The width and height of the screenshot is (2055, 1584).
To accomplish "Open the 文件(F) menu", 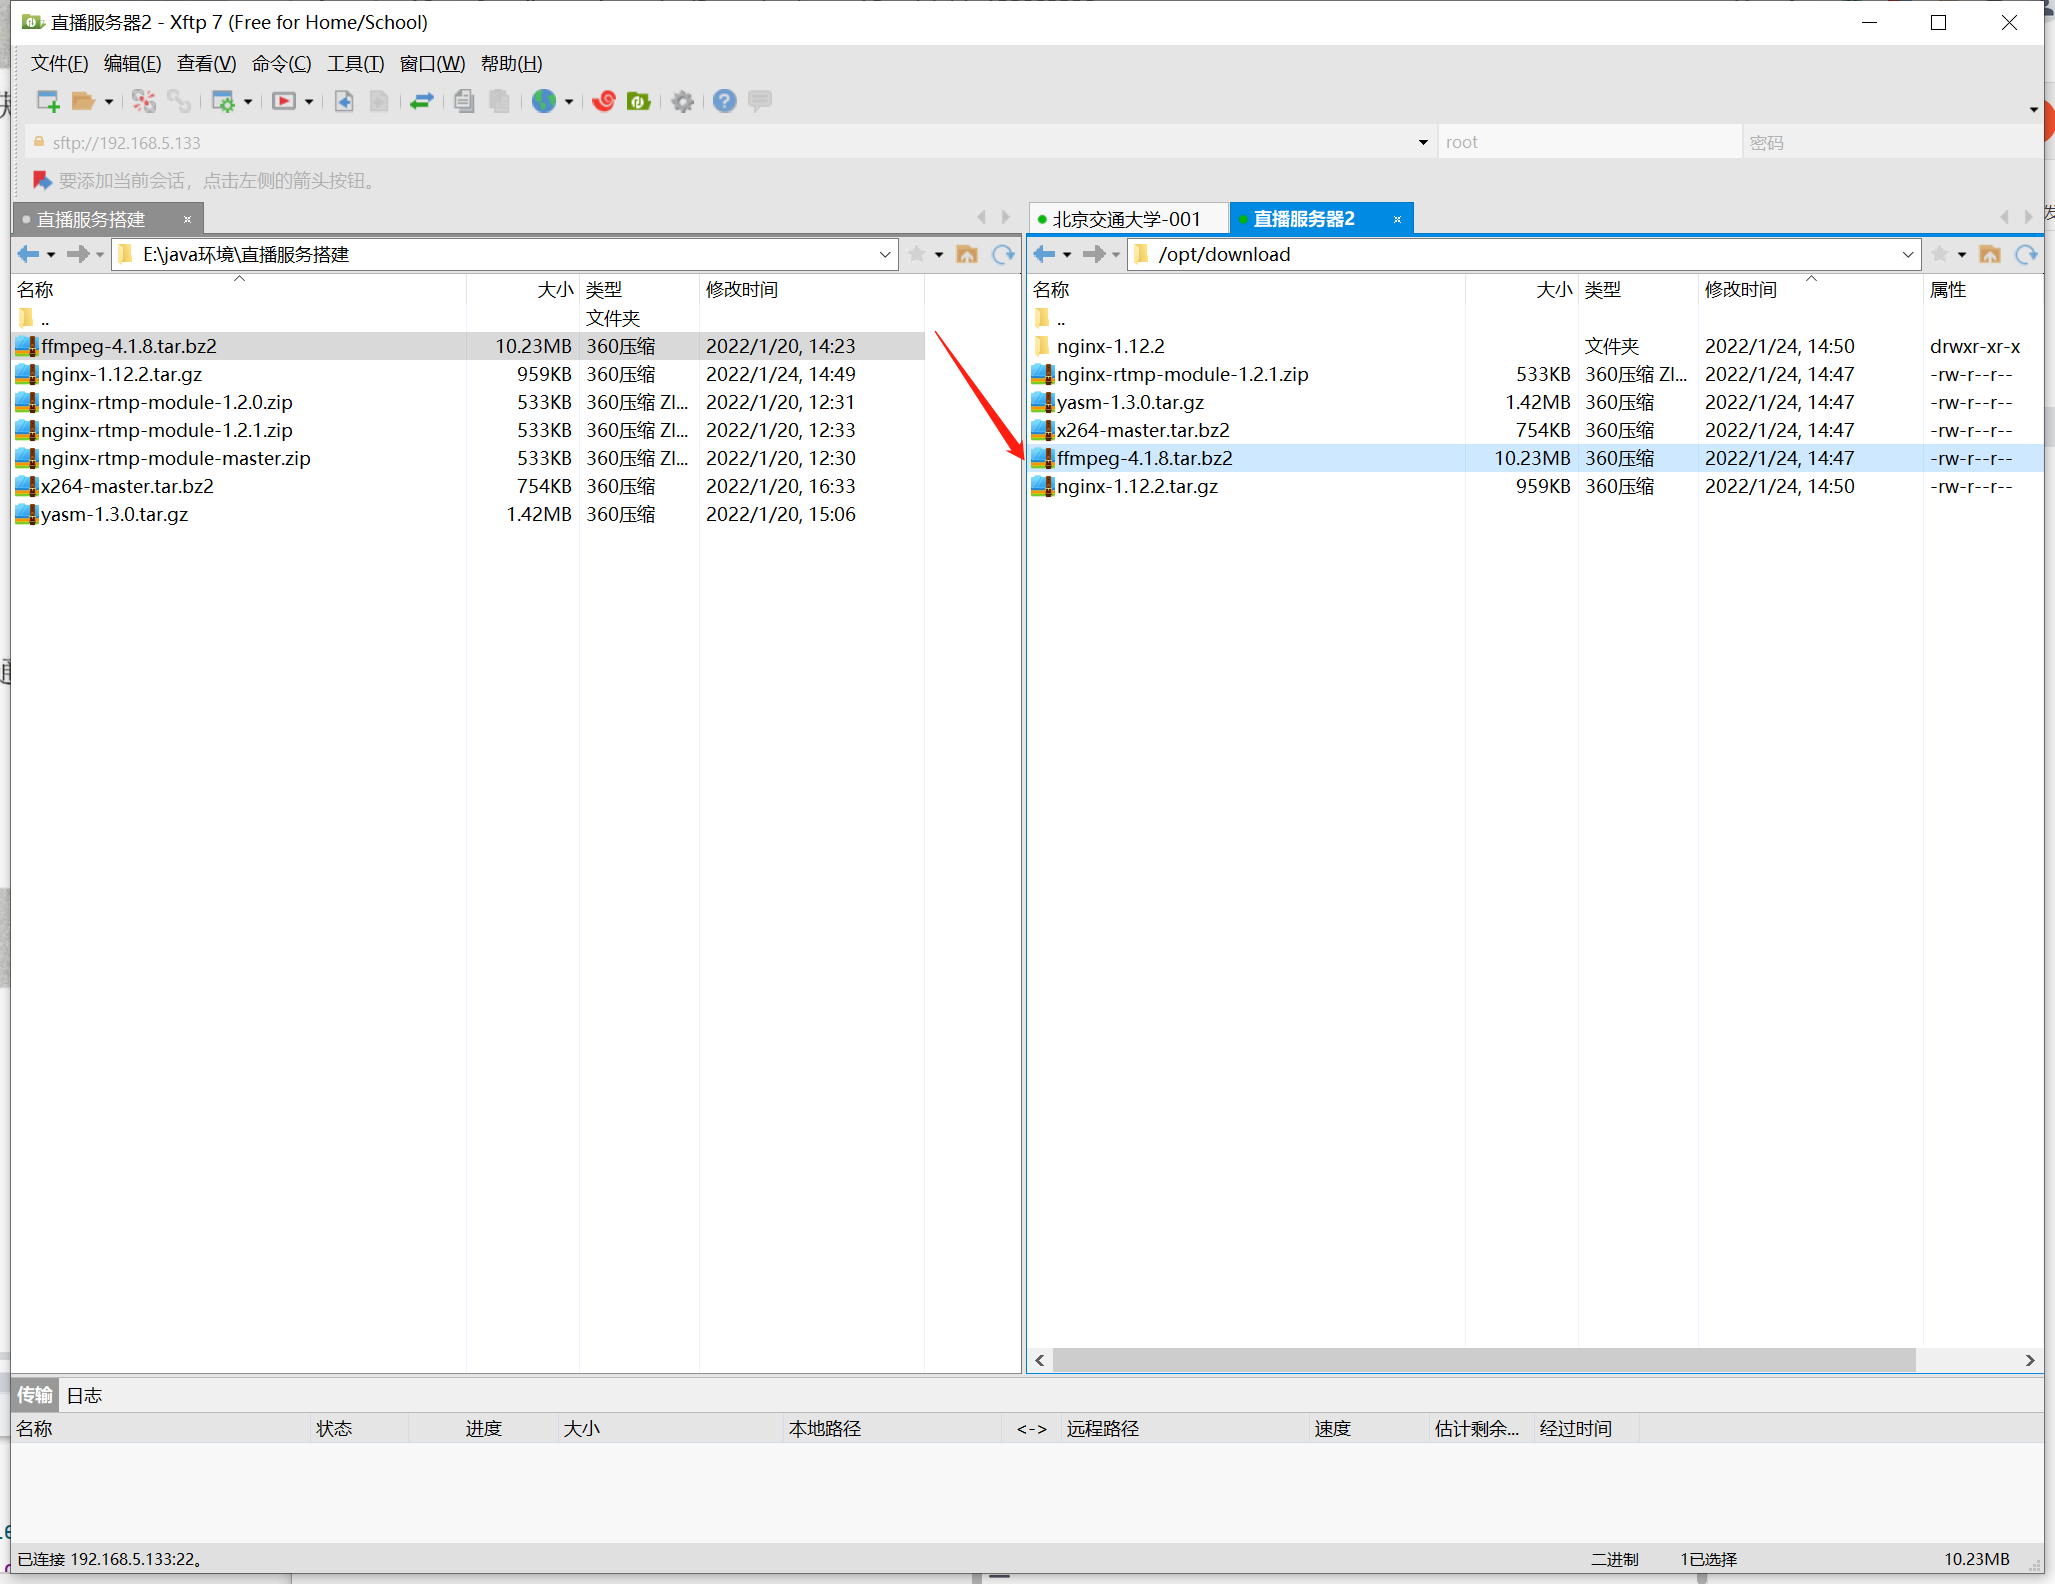I will pos(59,64).
